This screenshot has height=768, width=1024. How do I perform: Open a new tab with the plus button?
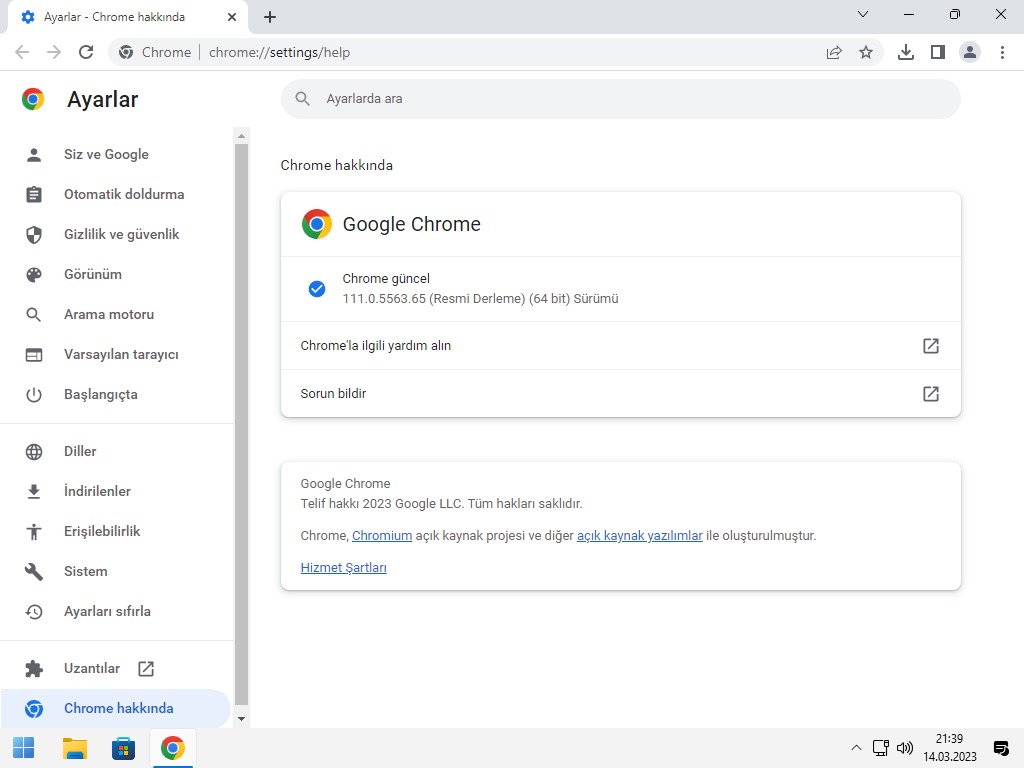click(x=270, y=17)
